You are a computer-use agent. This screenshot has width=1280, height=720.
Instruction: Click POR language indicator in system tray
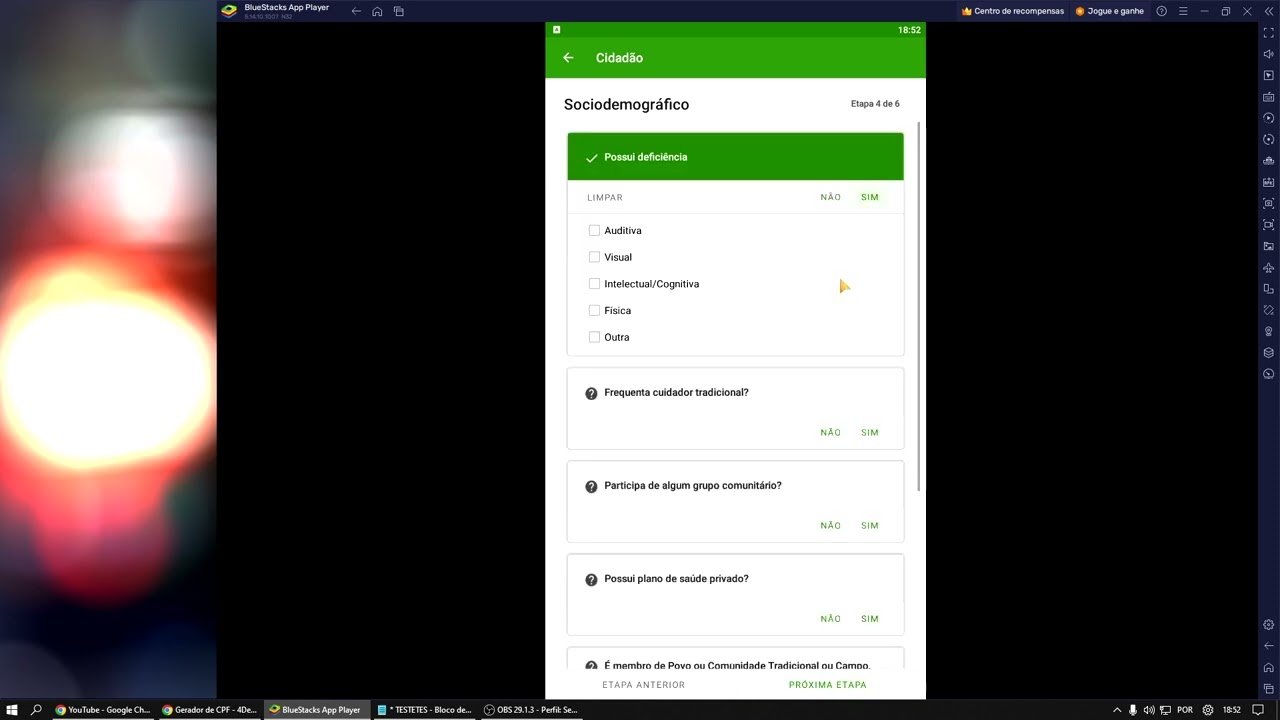pyautogui.click(x=1185, y=710)
